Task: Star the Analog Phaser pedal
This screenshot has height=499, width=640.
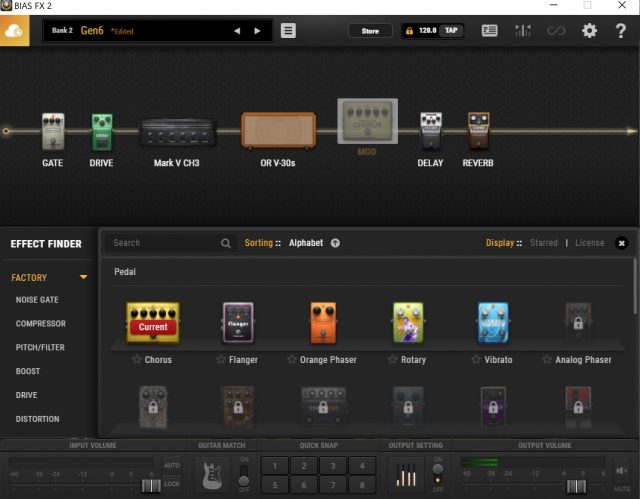Action: pyautogui.click(x=547, y=359)
